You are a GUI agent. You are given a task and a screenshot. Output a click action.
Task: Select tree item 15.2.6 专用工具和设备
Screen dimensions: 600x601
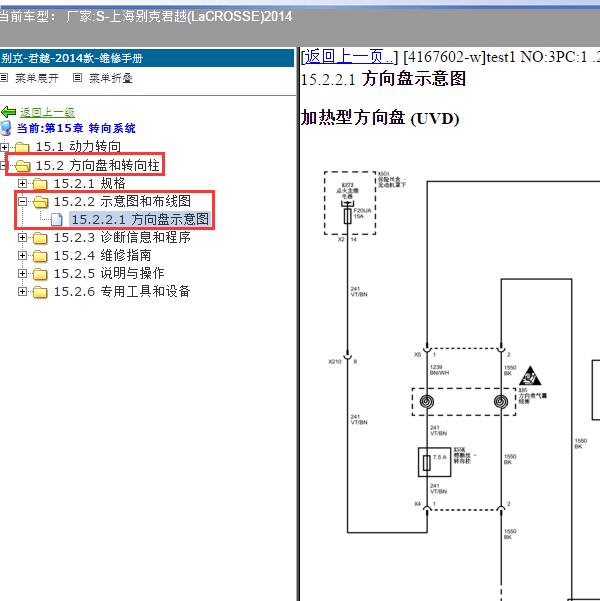[x=122, y=291]
